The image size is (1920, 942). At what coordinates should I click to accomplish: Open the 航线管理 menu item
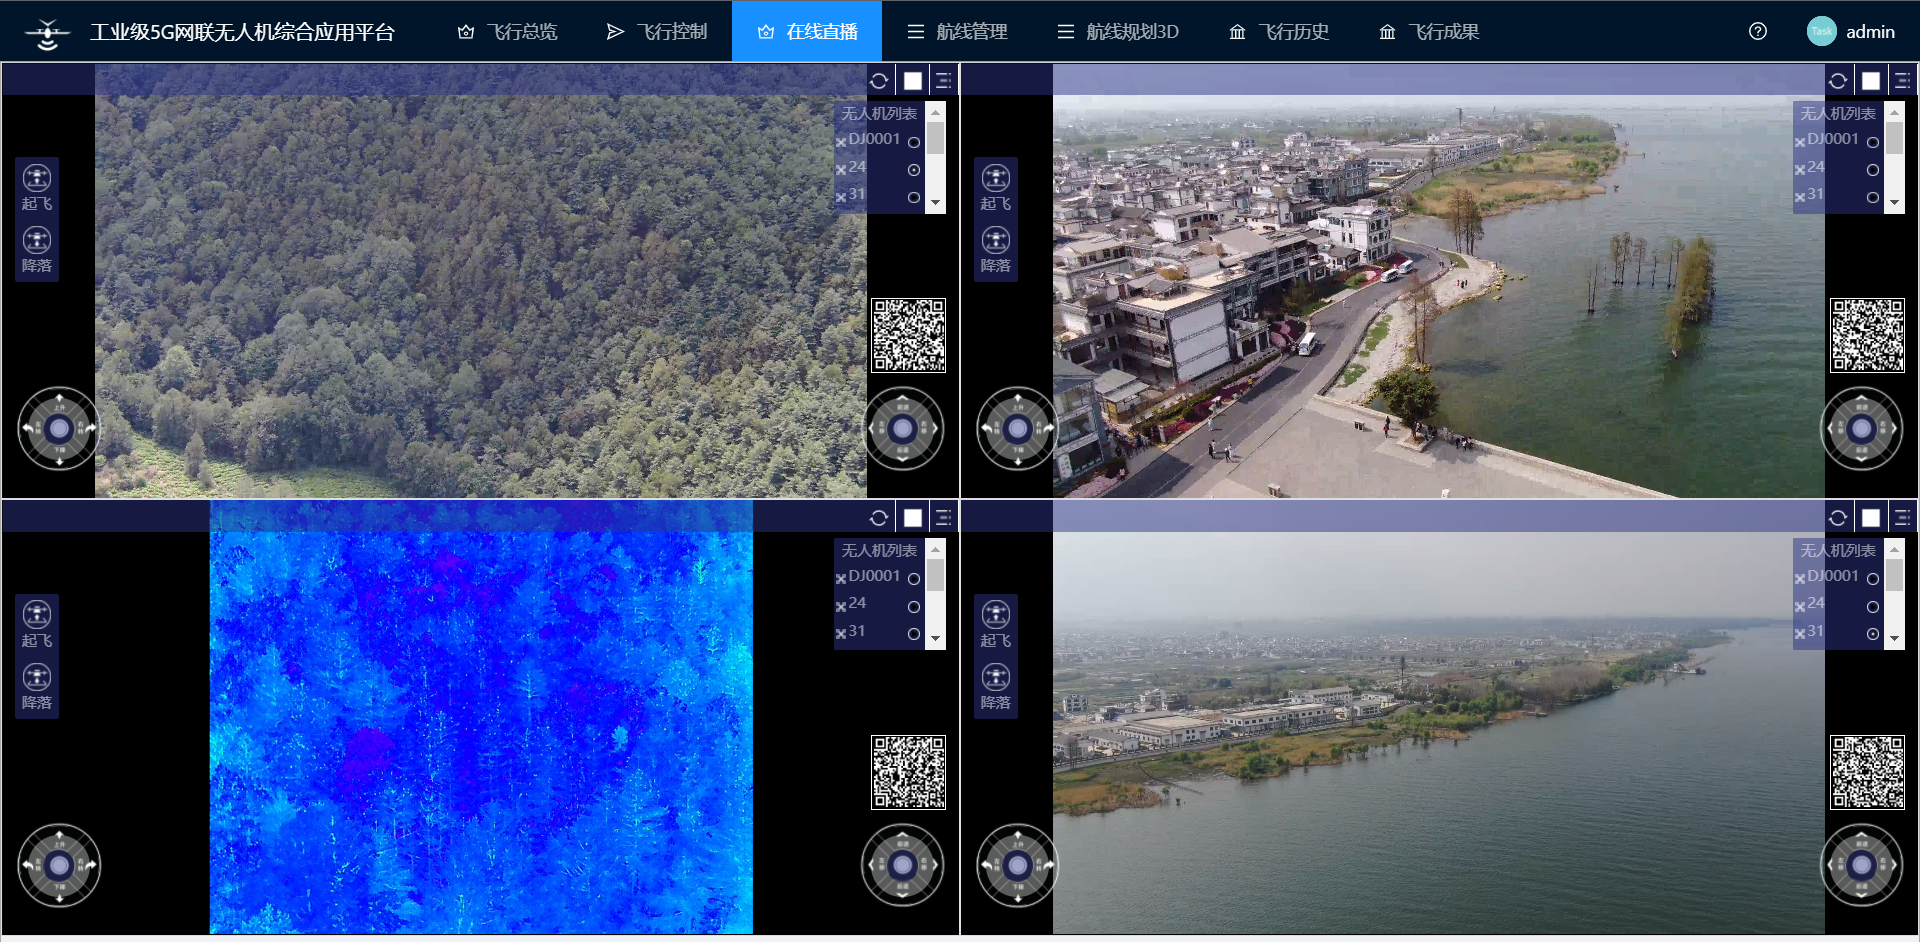coord(957,32)
